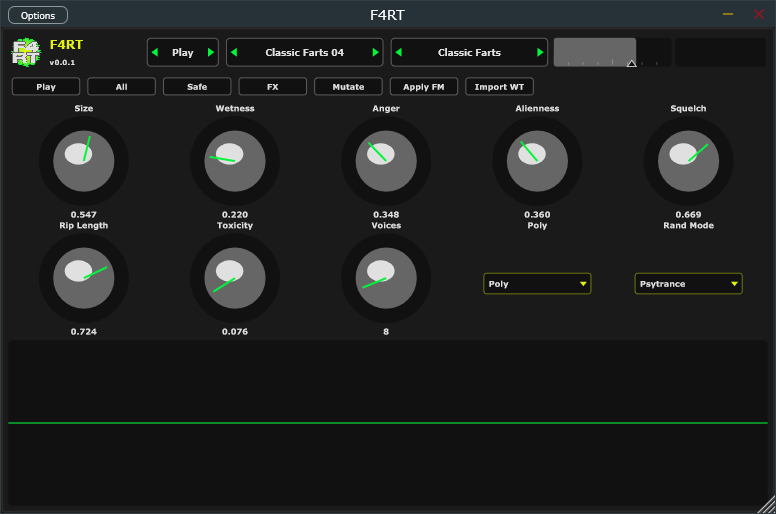
Task: Close the F4RT window
Action: point(759,14)
